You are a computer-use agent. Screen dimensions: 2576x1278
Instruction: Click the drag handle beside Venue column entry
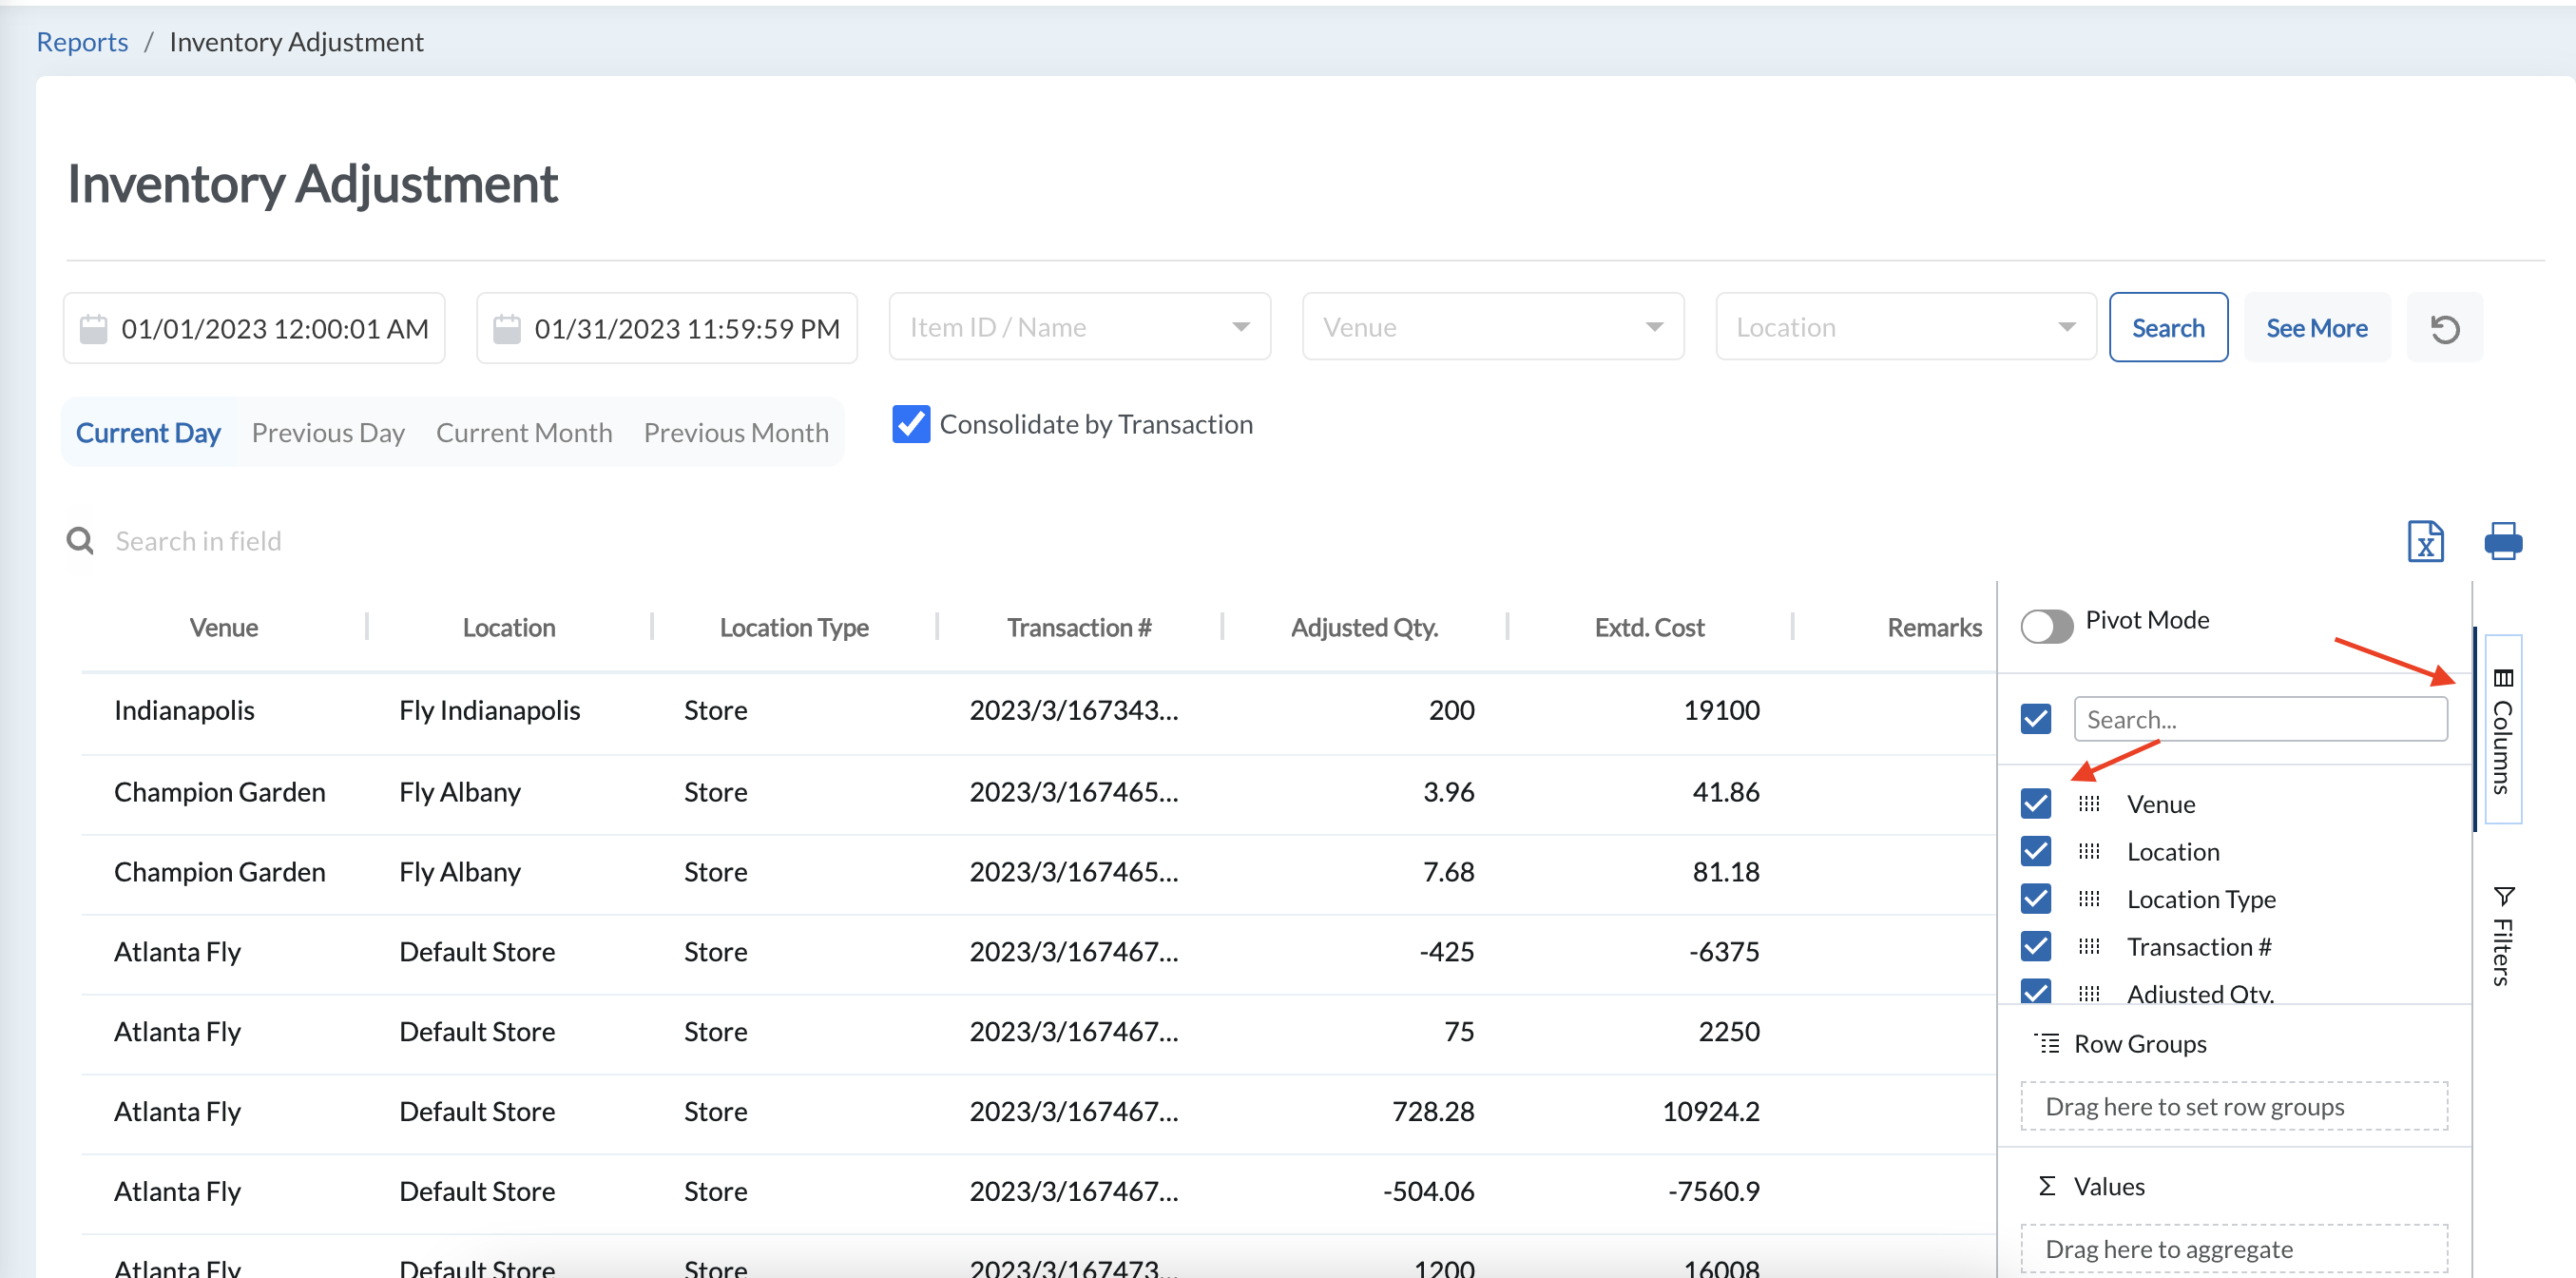point(2089,803)
